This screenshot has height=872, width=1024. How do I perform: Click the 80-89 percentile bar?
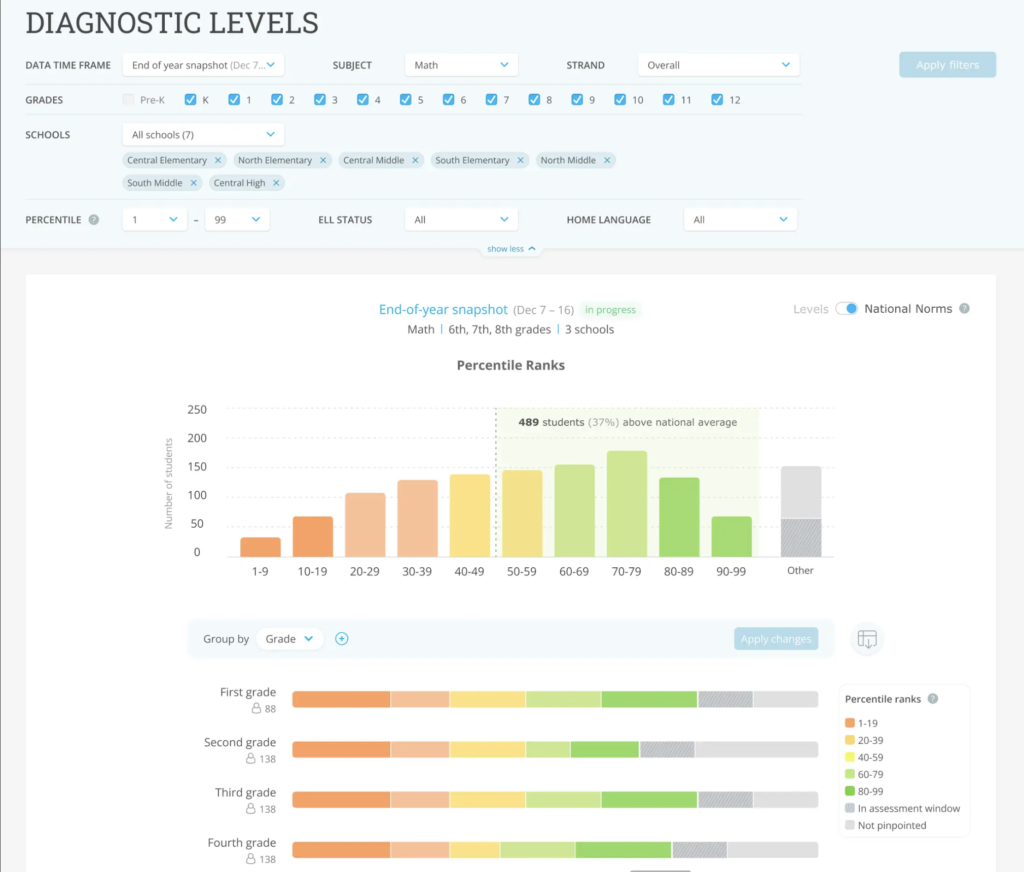click(x=679, y=517)
